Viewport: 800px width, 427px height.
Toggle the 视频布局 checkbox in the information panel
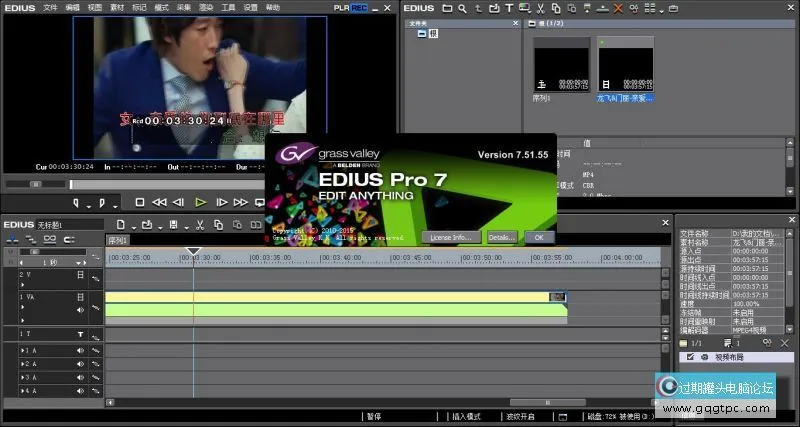tap(689, 357)
